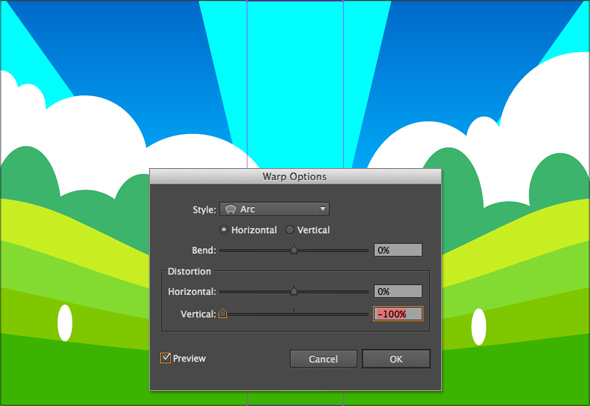Click the Horizontal distortion percentage field
This screenshot has height=406, width=590.
click(x=398, y=291)
